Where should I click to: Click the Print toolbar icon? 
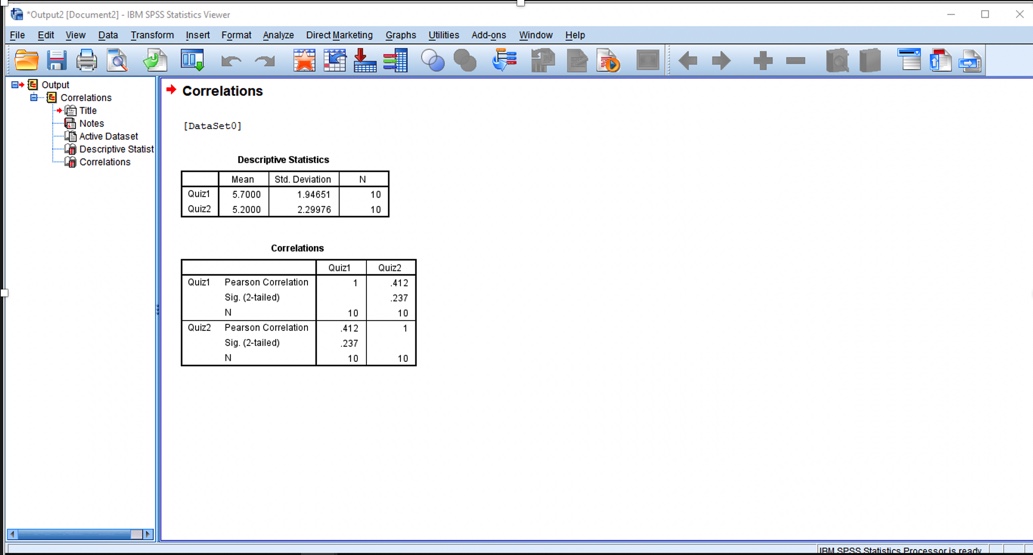pos(86,61)
